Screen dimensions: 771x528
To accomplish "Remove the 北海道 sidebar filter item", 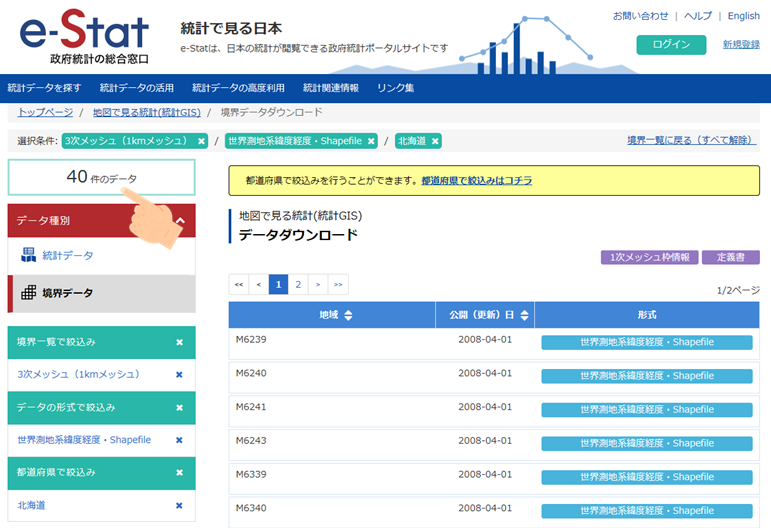I will click(179, 505).
